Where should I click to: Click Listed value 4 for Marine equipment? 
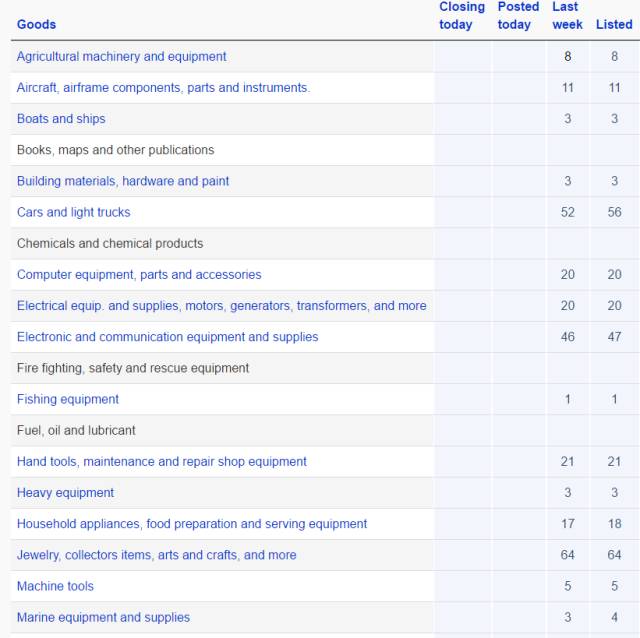point(614,618)
